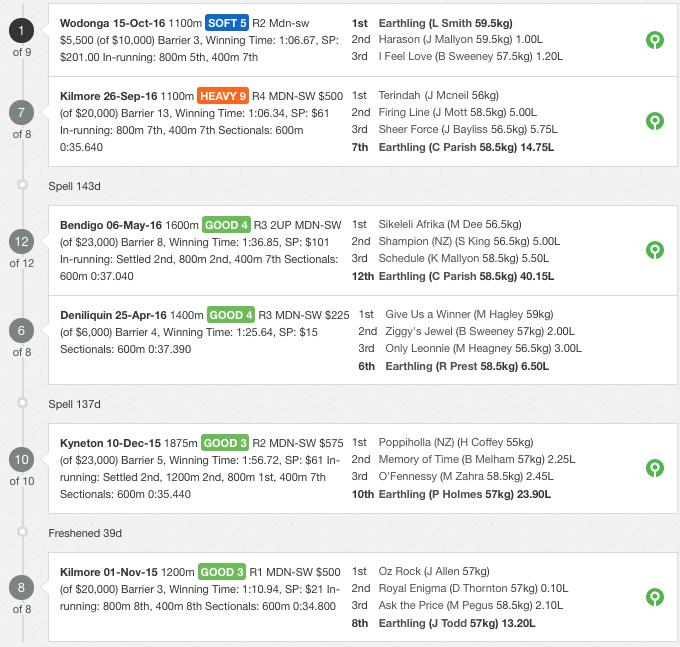Click GOOD 3 badge on Kyneton race
The width and height of the screenshot is (680, 647).
click(x=223, y=442)
